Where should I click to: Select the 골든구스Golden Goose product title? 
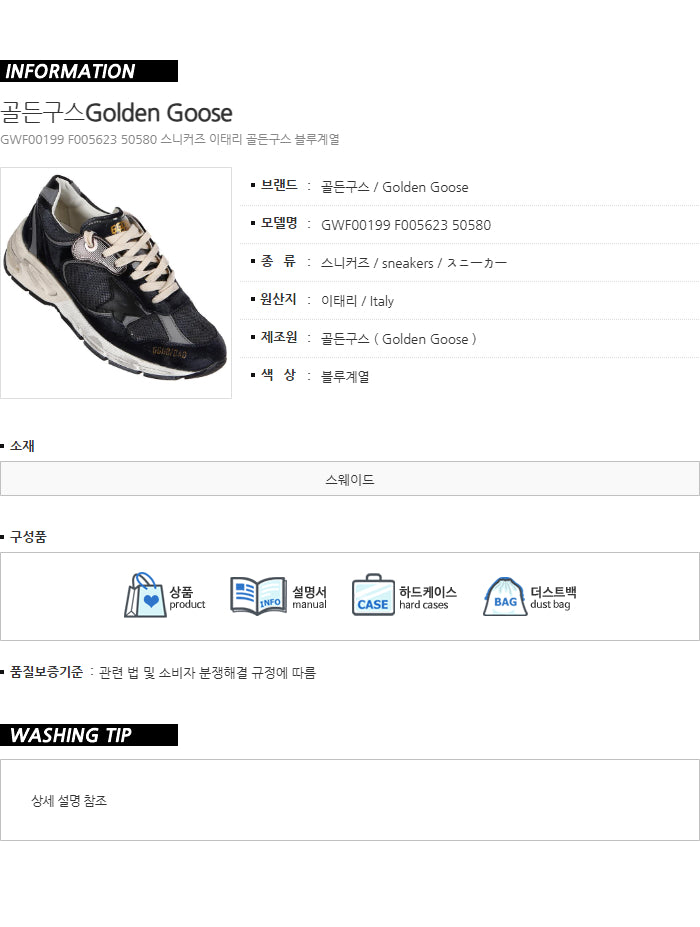[116, 113]
